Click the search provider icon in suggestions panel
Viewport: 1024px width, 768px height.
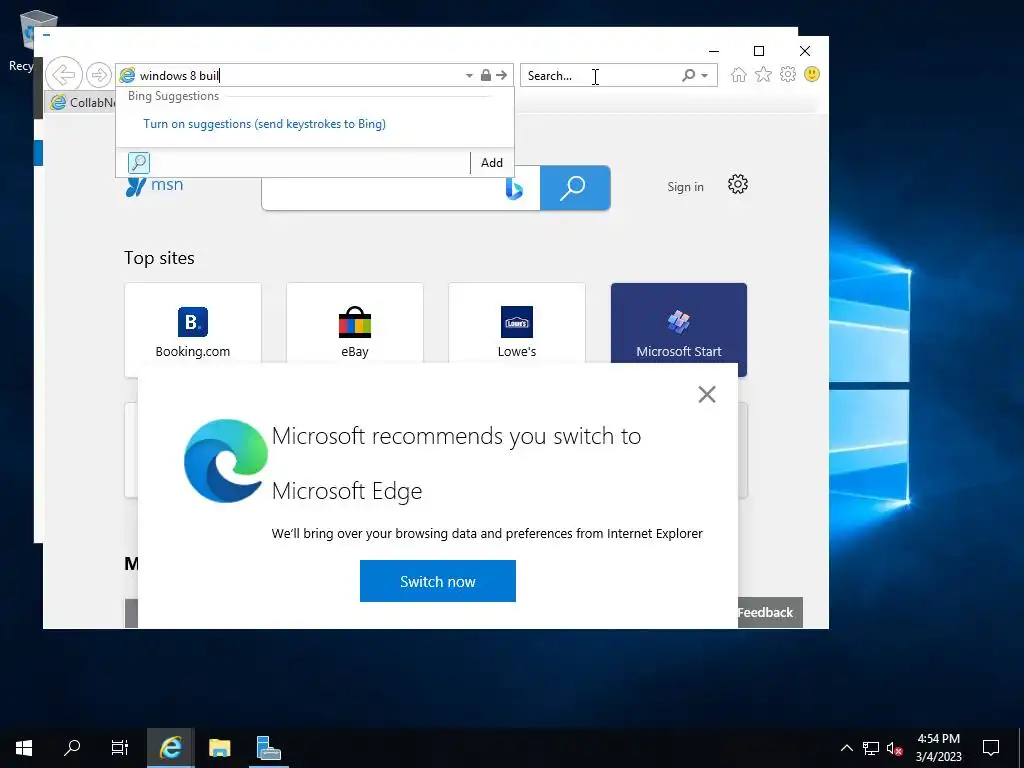pos(138,163)
